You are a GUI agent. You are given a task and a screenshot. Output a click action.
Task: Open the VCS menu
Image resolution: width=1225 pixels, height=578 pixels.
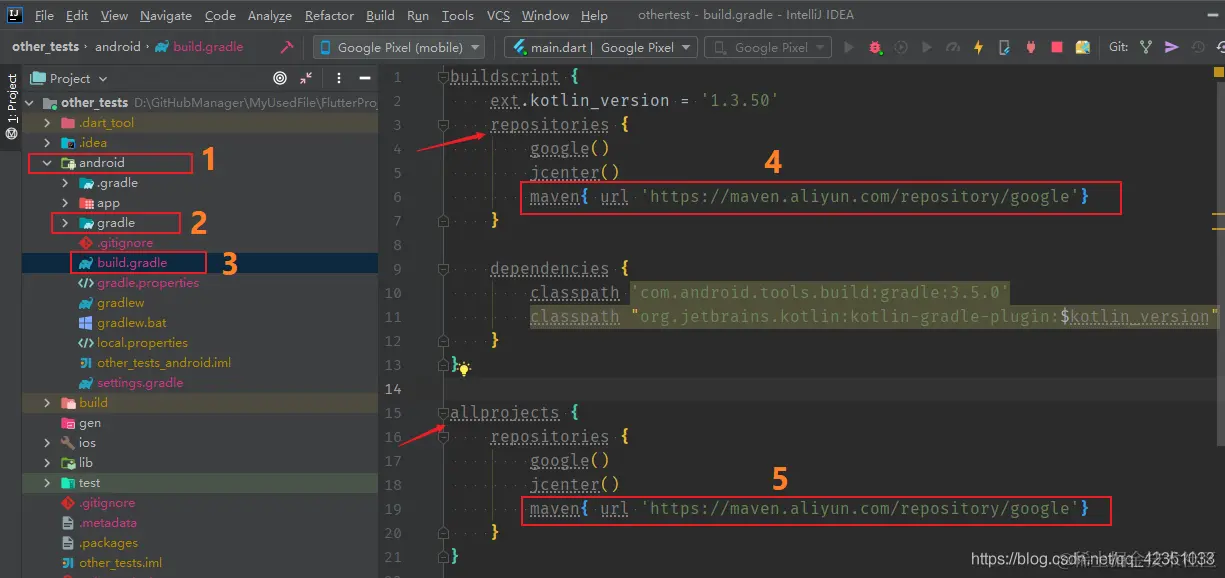tap(498, 16)
